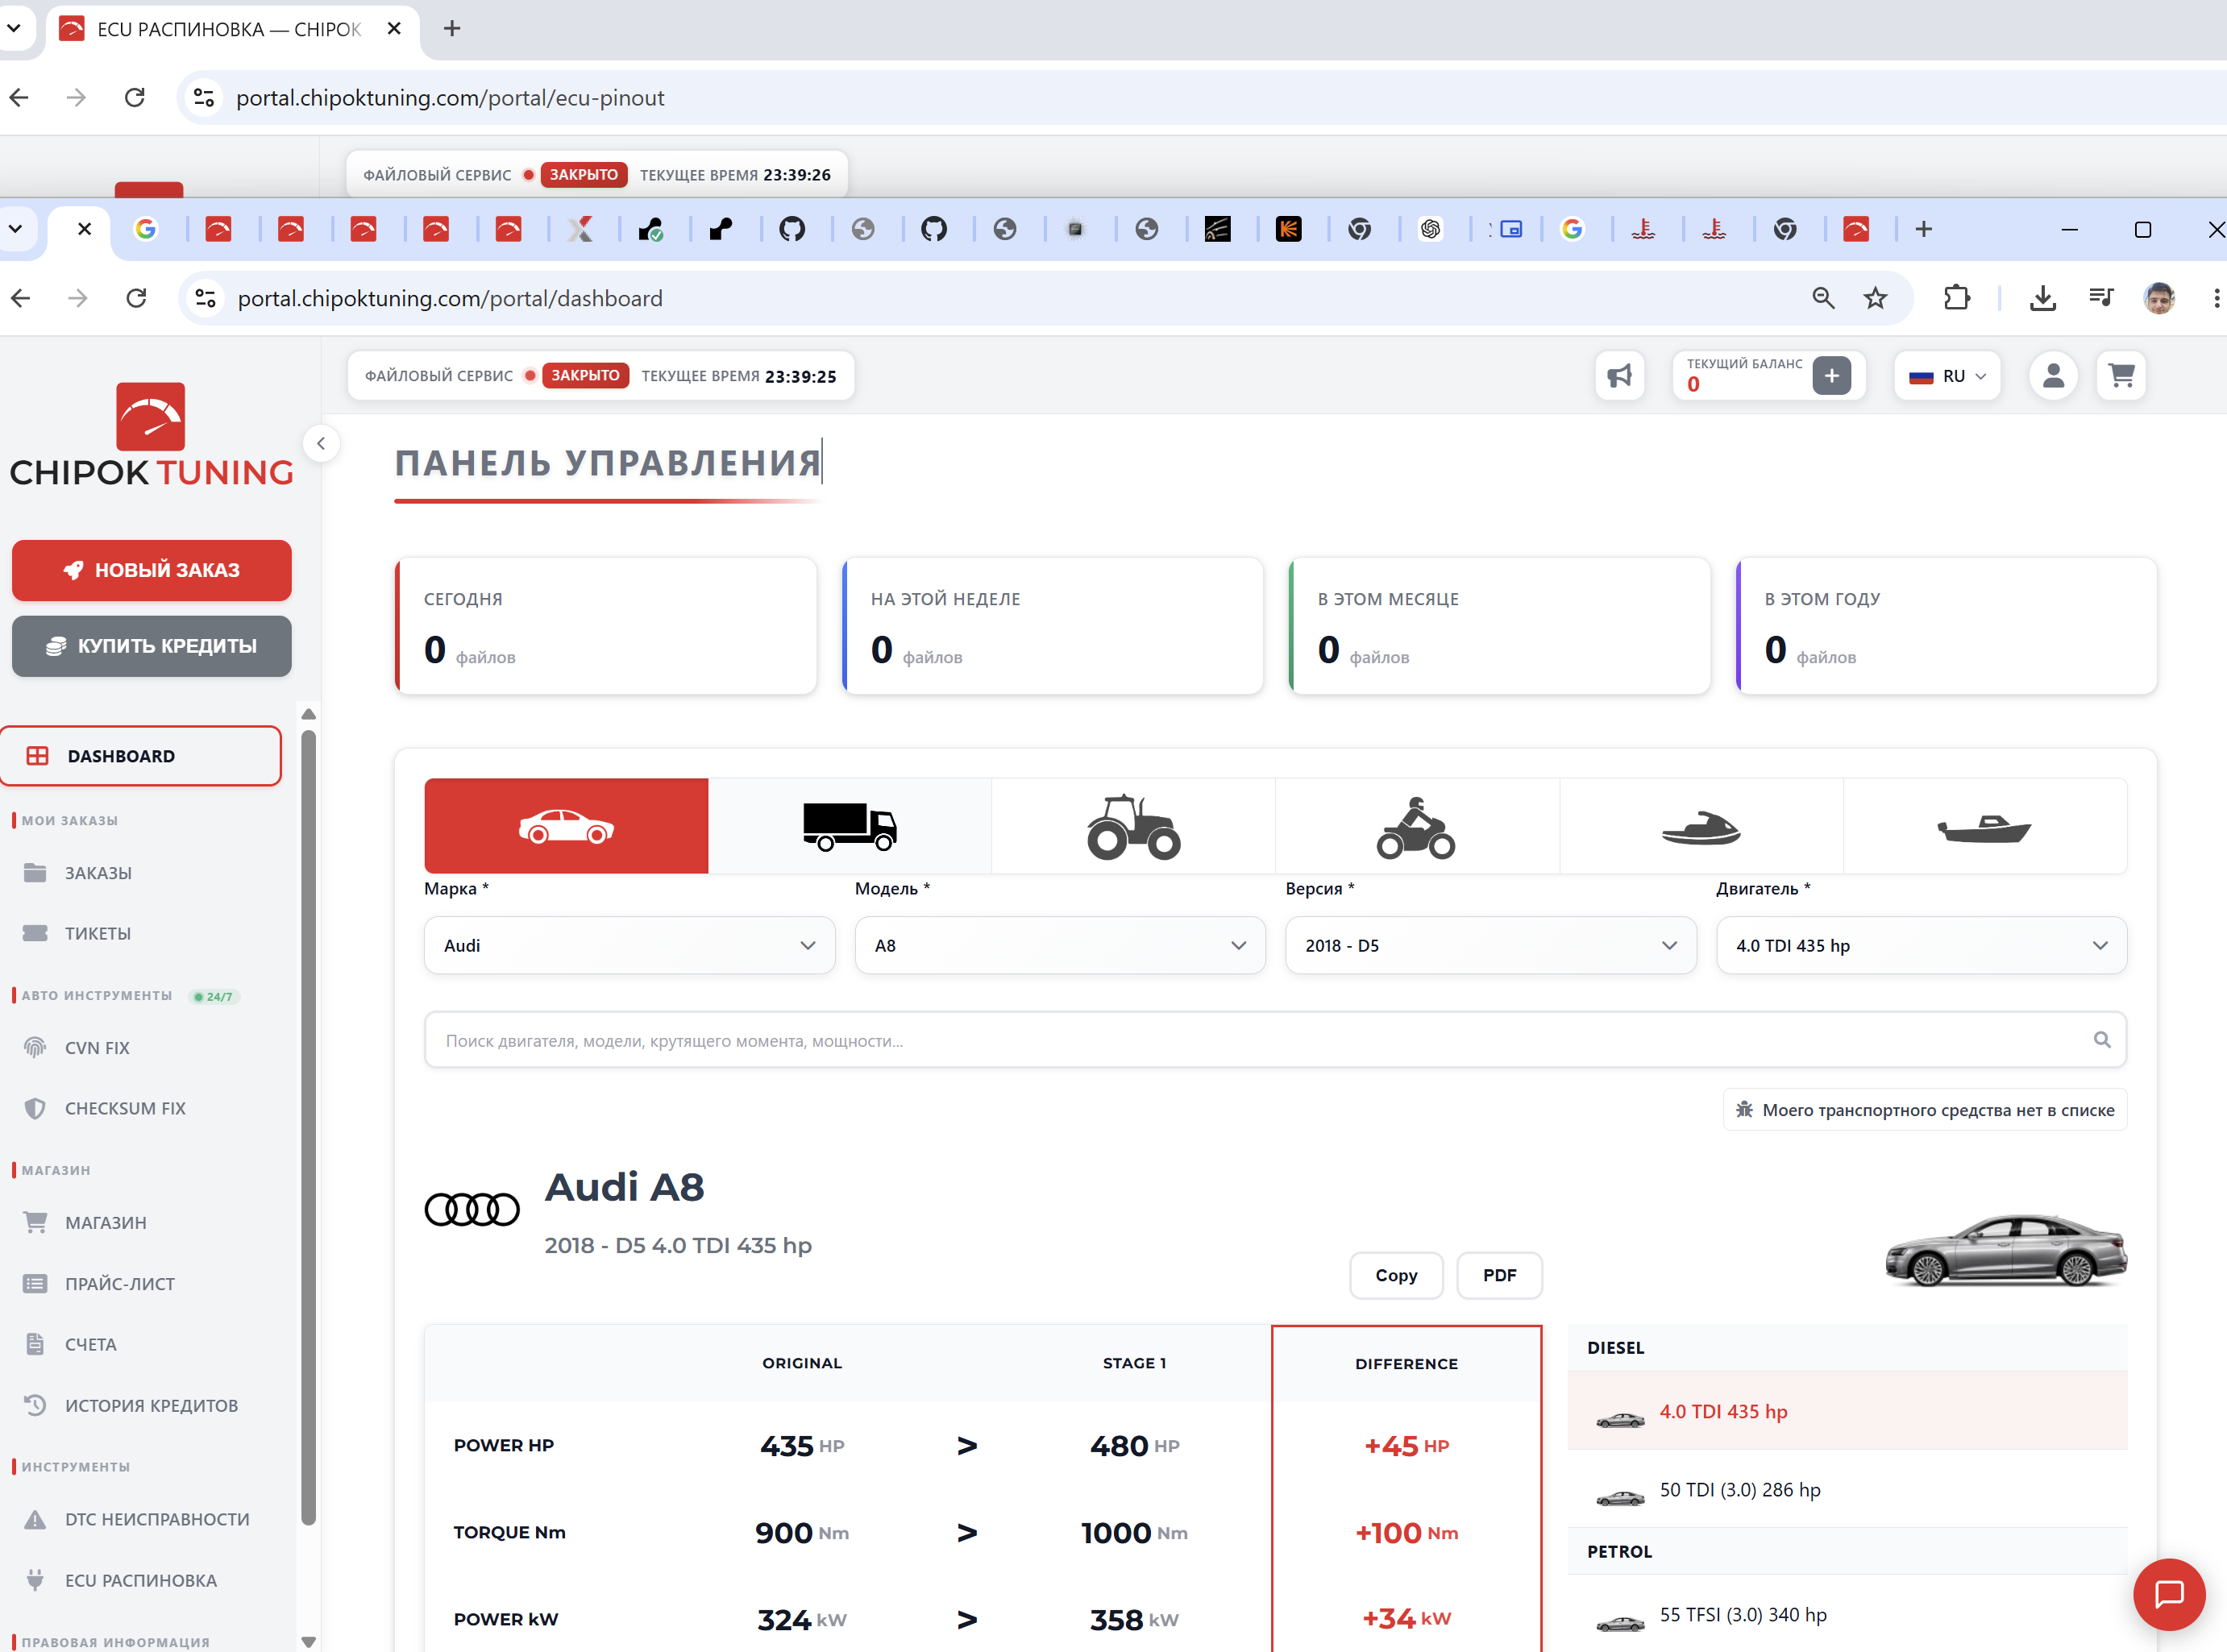Open the Марка dropdown showing Audi
2227x1652 pixels.
click(630, 945)
